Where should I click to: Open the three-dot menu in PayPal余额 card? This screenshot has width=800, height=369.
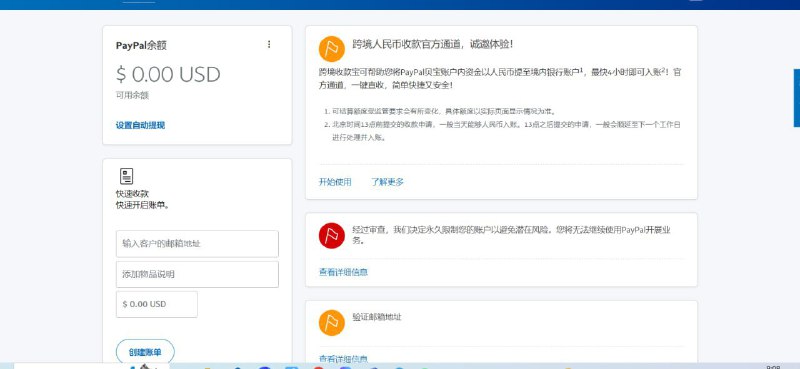point(269,44)
